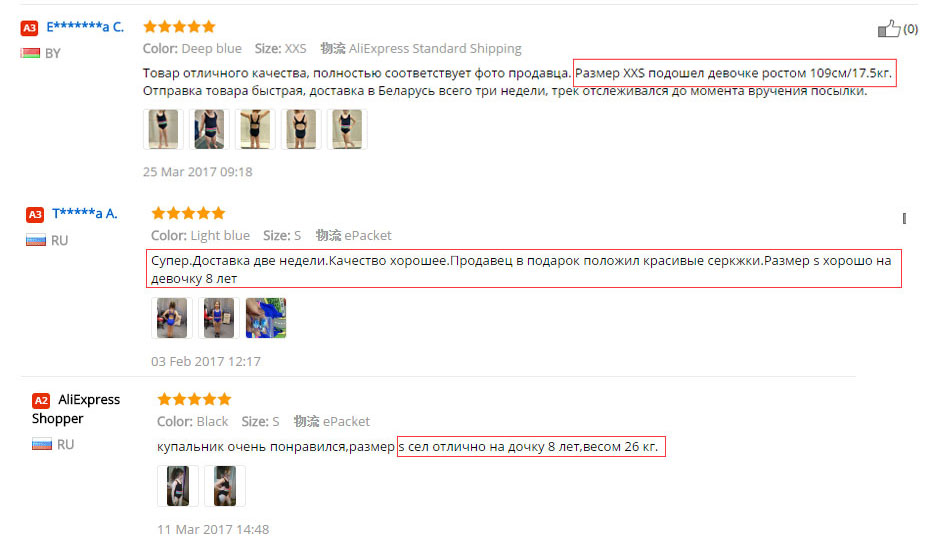
Task: Open reviewer profile T*****a A.
Action: tap(85, 213)
